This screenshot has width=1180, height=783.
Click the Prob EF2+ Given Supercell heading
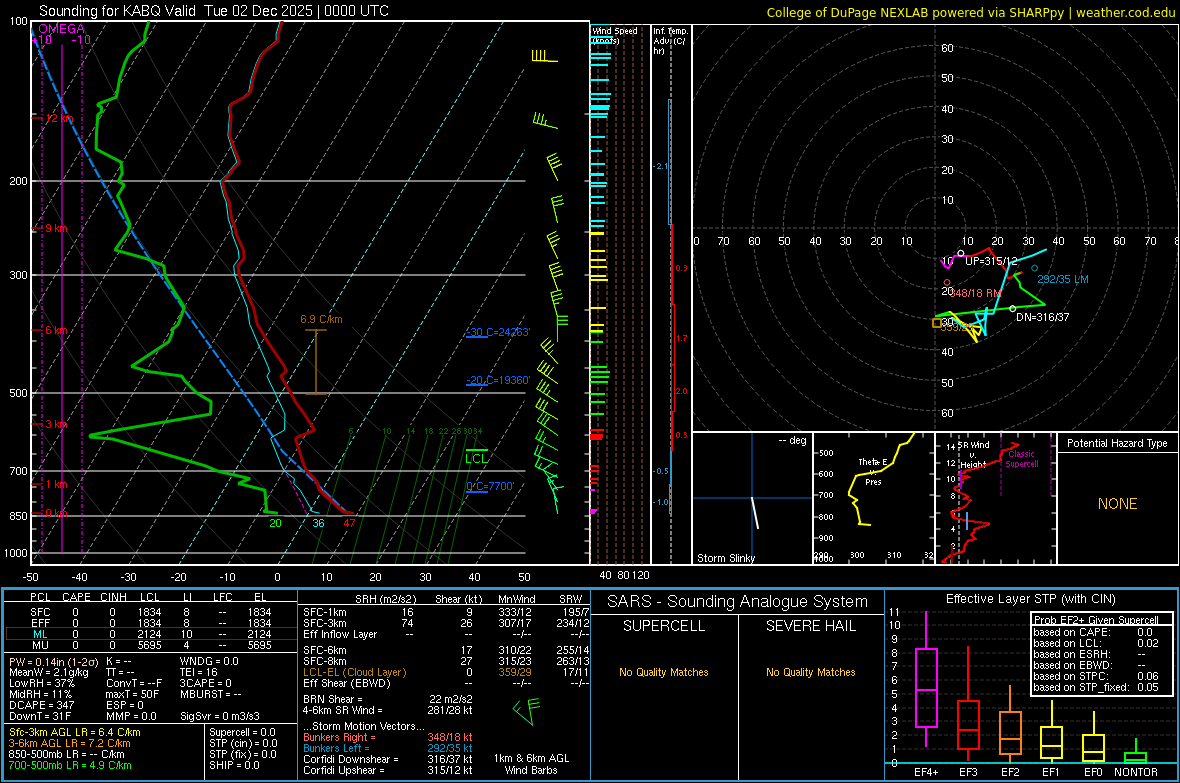pyautogui.click(x=1096, y=620)
